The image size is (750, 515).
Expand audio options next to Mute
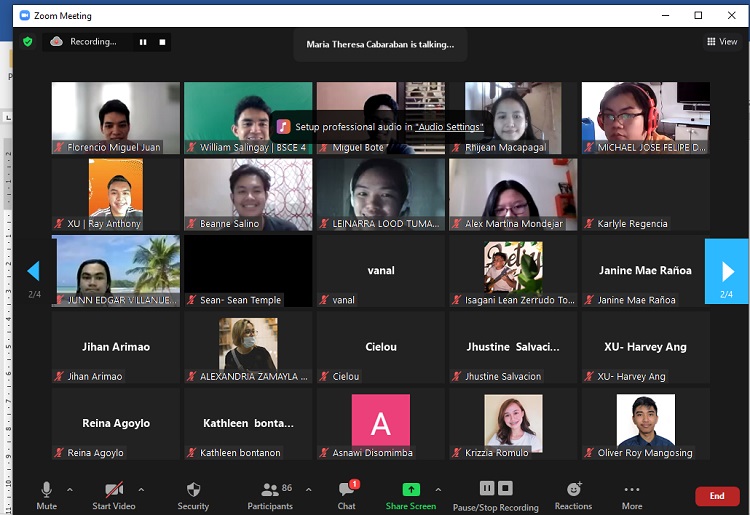[x=70, y=490]
